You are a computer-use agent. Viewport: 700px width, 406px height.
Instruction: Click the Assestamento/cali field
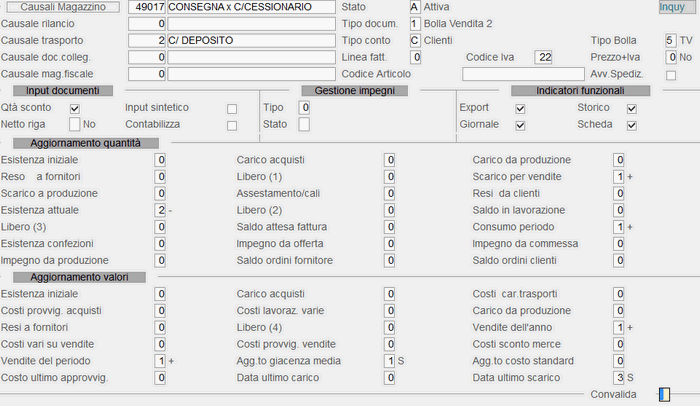click(x=389, y=194)
